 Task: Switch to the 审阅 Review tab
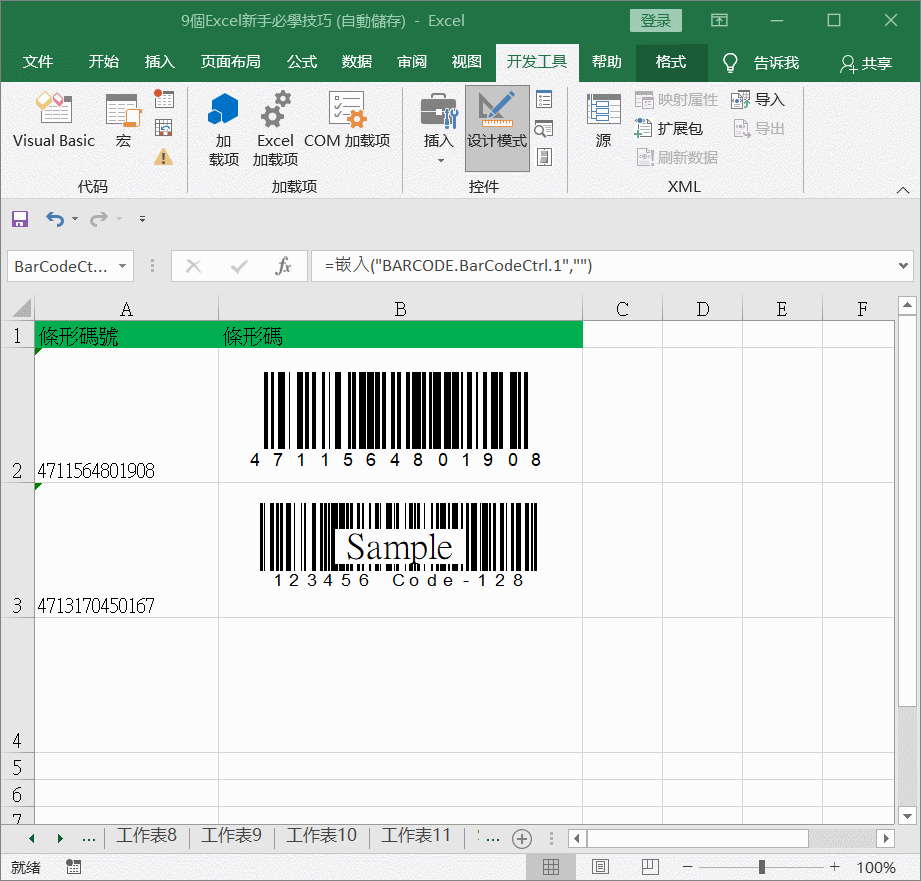(412, 62)
